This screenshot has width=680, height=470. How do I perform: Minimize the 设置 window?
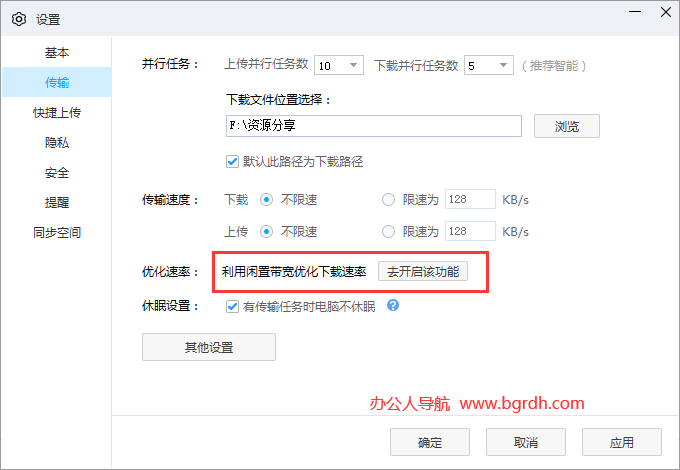[635, 12]
